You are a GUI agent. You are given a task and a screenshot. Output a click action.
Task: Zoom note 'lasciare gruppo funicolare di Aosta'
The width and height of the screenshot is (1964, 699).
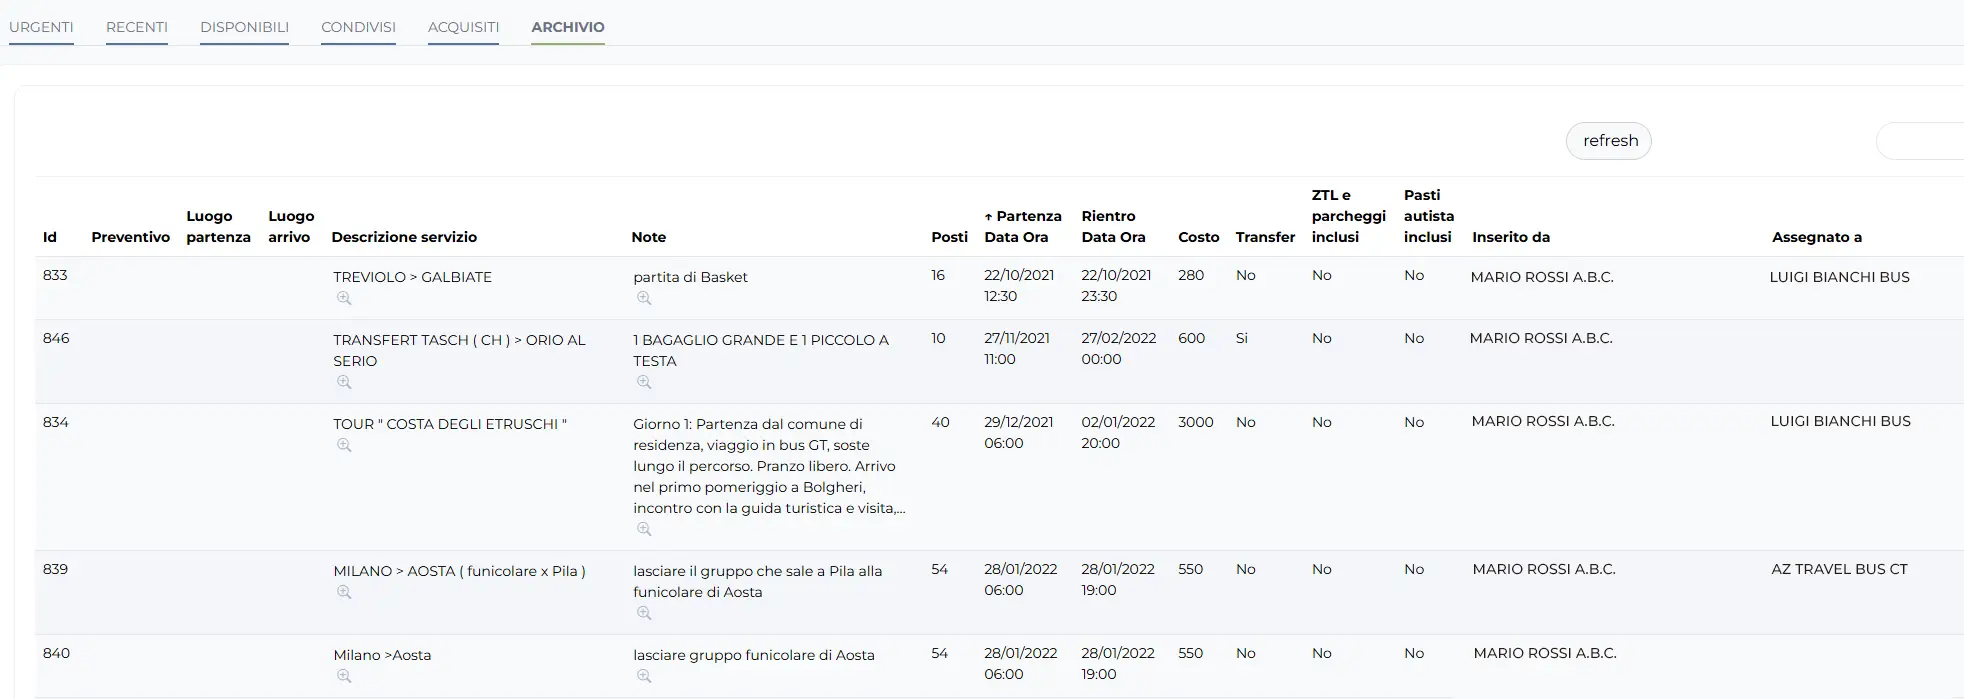click(x=644, y=676)
